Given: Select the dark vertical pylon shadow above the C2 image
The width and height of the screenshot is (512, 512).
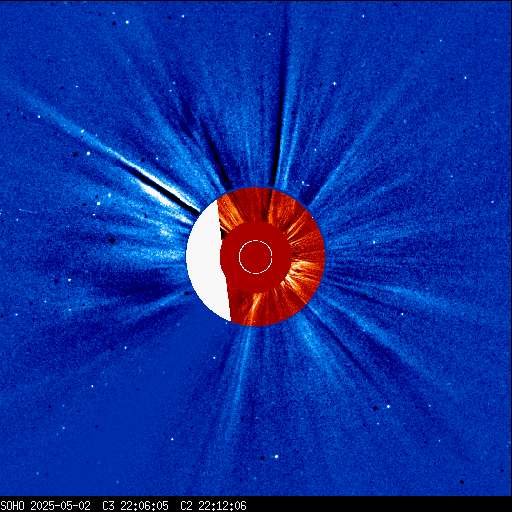Looking at the screenshot, I should [x=279, y=100].
